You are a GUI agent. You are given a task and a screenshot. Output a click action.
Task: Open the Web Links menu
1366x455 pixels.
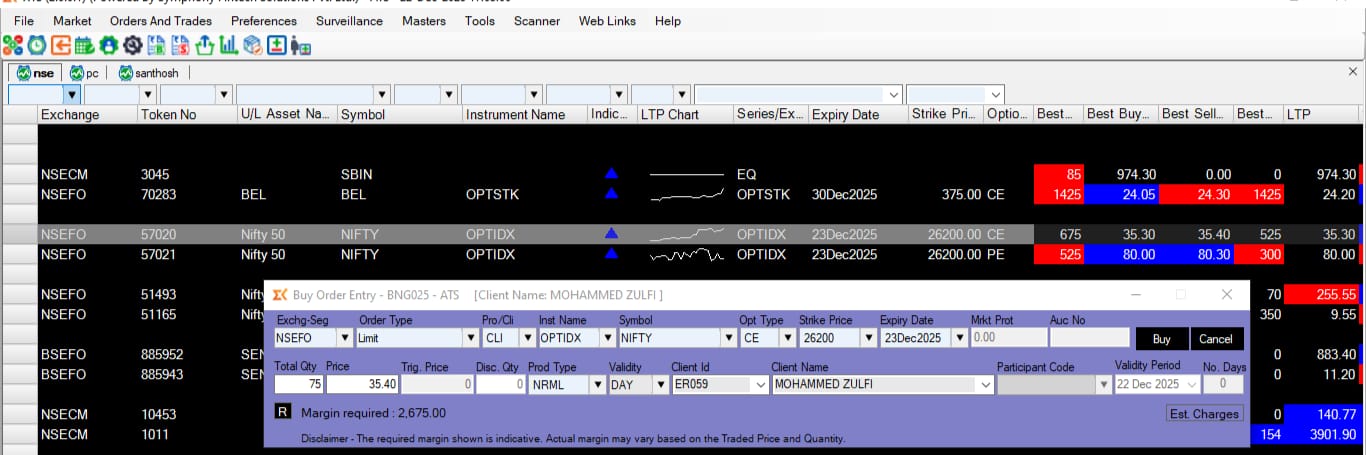tap(608, 20)
